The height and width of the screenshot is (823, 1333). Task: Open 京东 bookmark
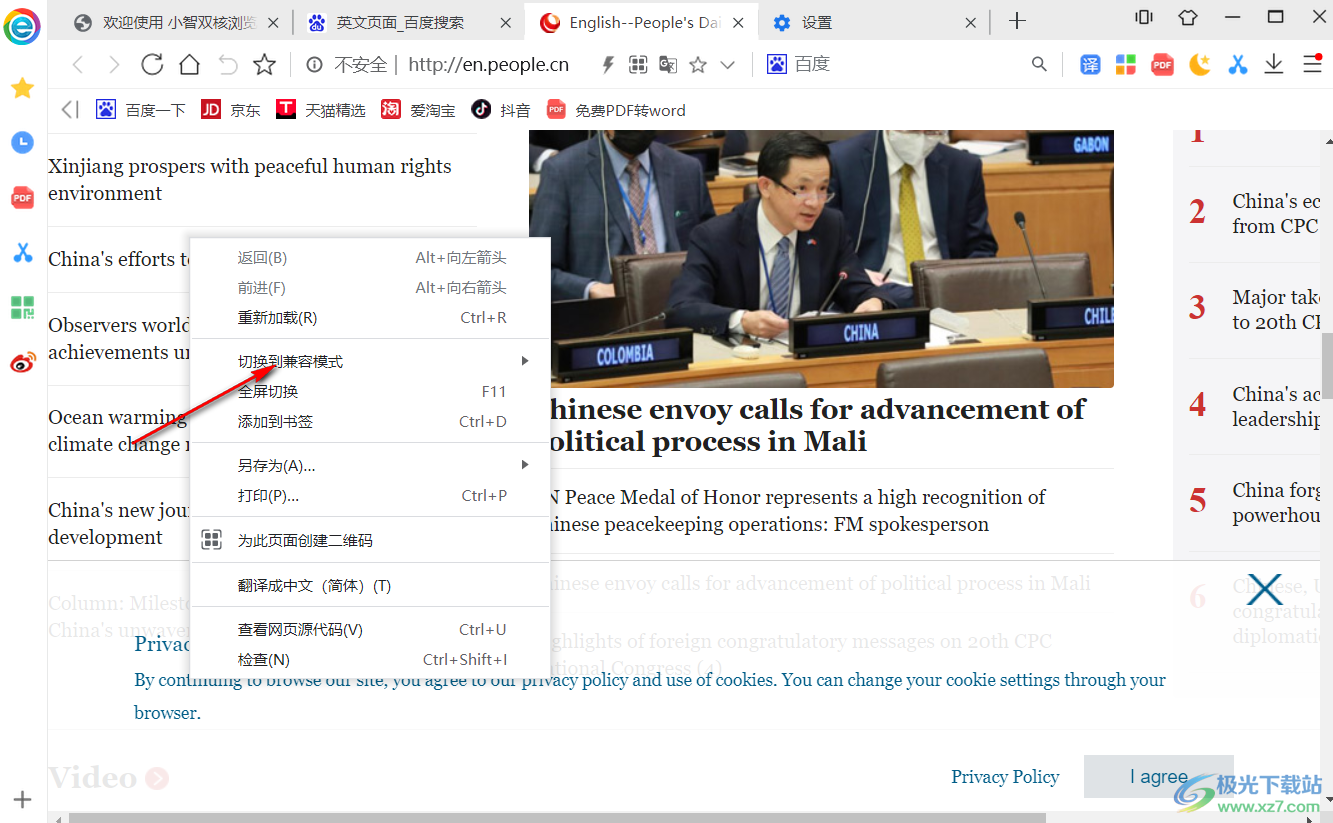pyautogui.click(x=231, y=110)
